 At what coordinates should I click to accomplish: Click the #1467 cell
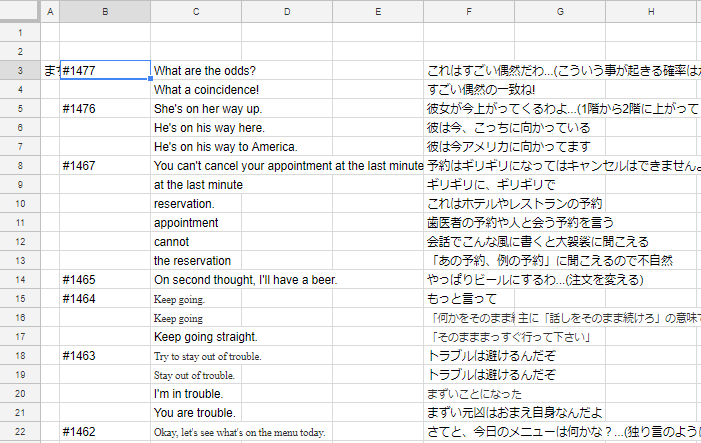(105, 166)
